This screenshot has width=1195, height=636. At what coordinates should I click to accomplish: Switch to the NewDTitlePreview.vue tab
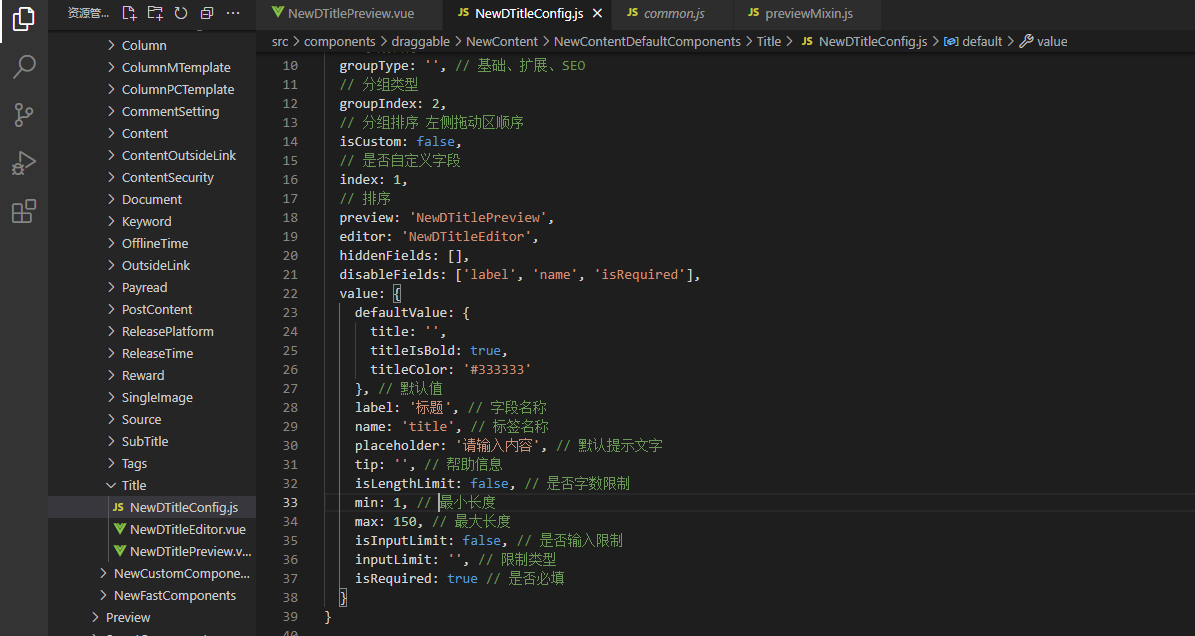coord(350,14)
